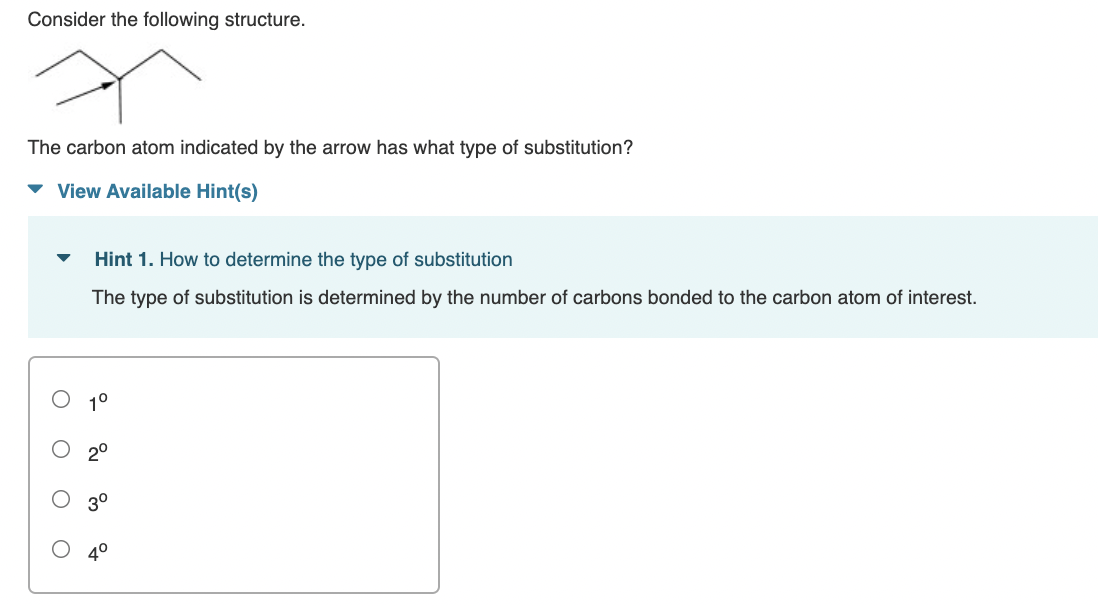Select the 2° radio button
The height and width of the screenshot is (606, 1098).
62,450
